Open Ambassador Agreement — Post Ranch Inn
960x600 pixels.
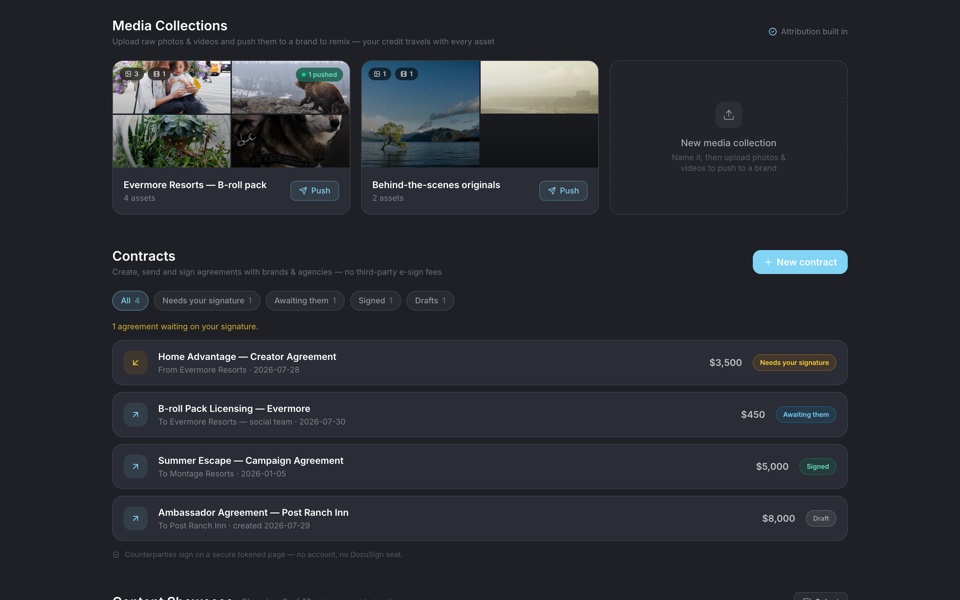click(x=480, y=519)
